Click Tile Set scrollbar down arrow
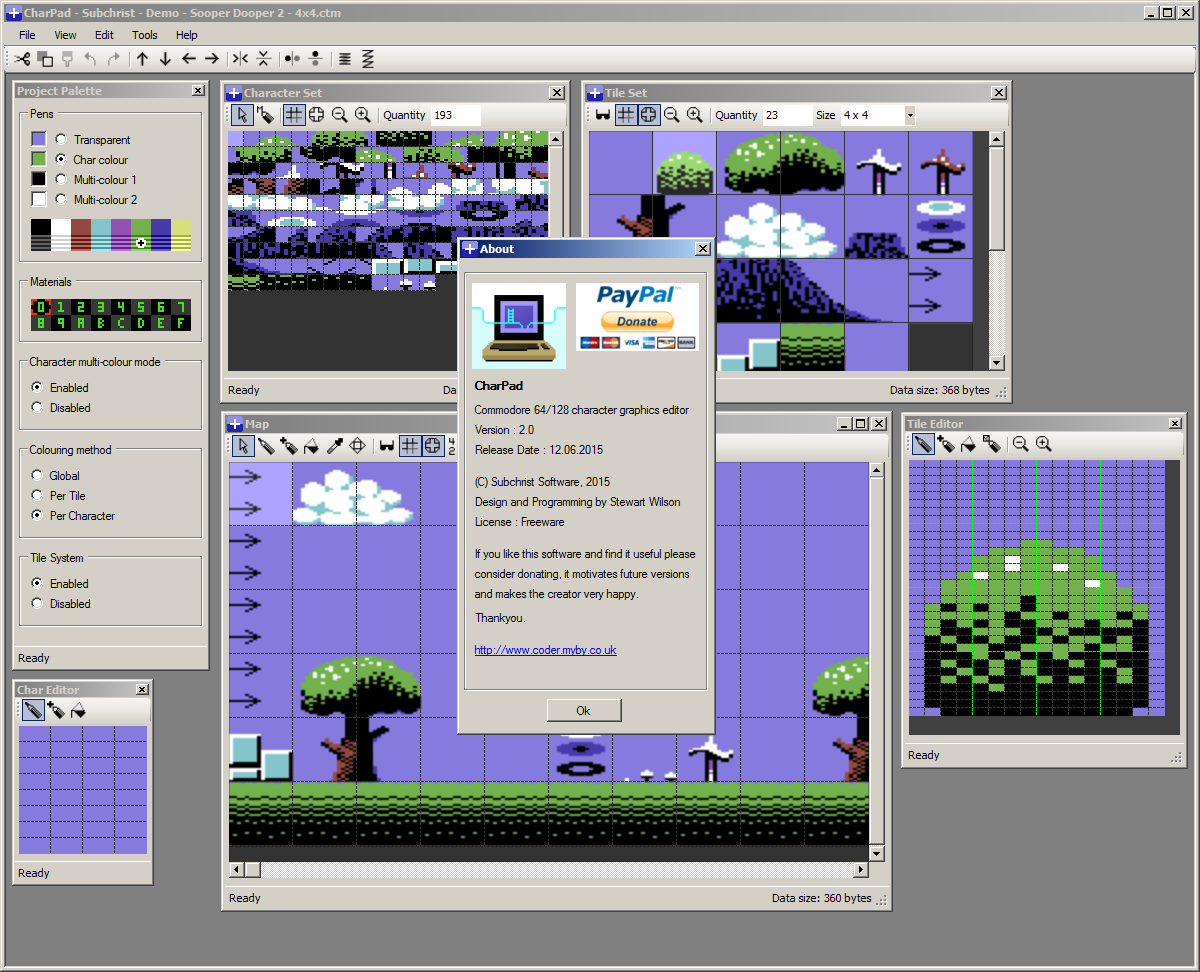Screen dimensions: 1200x972 point(996,362)
